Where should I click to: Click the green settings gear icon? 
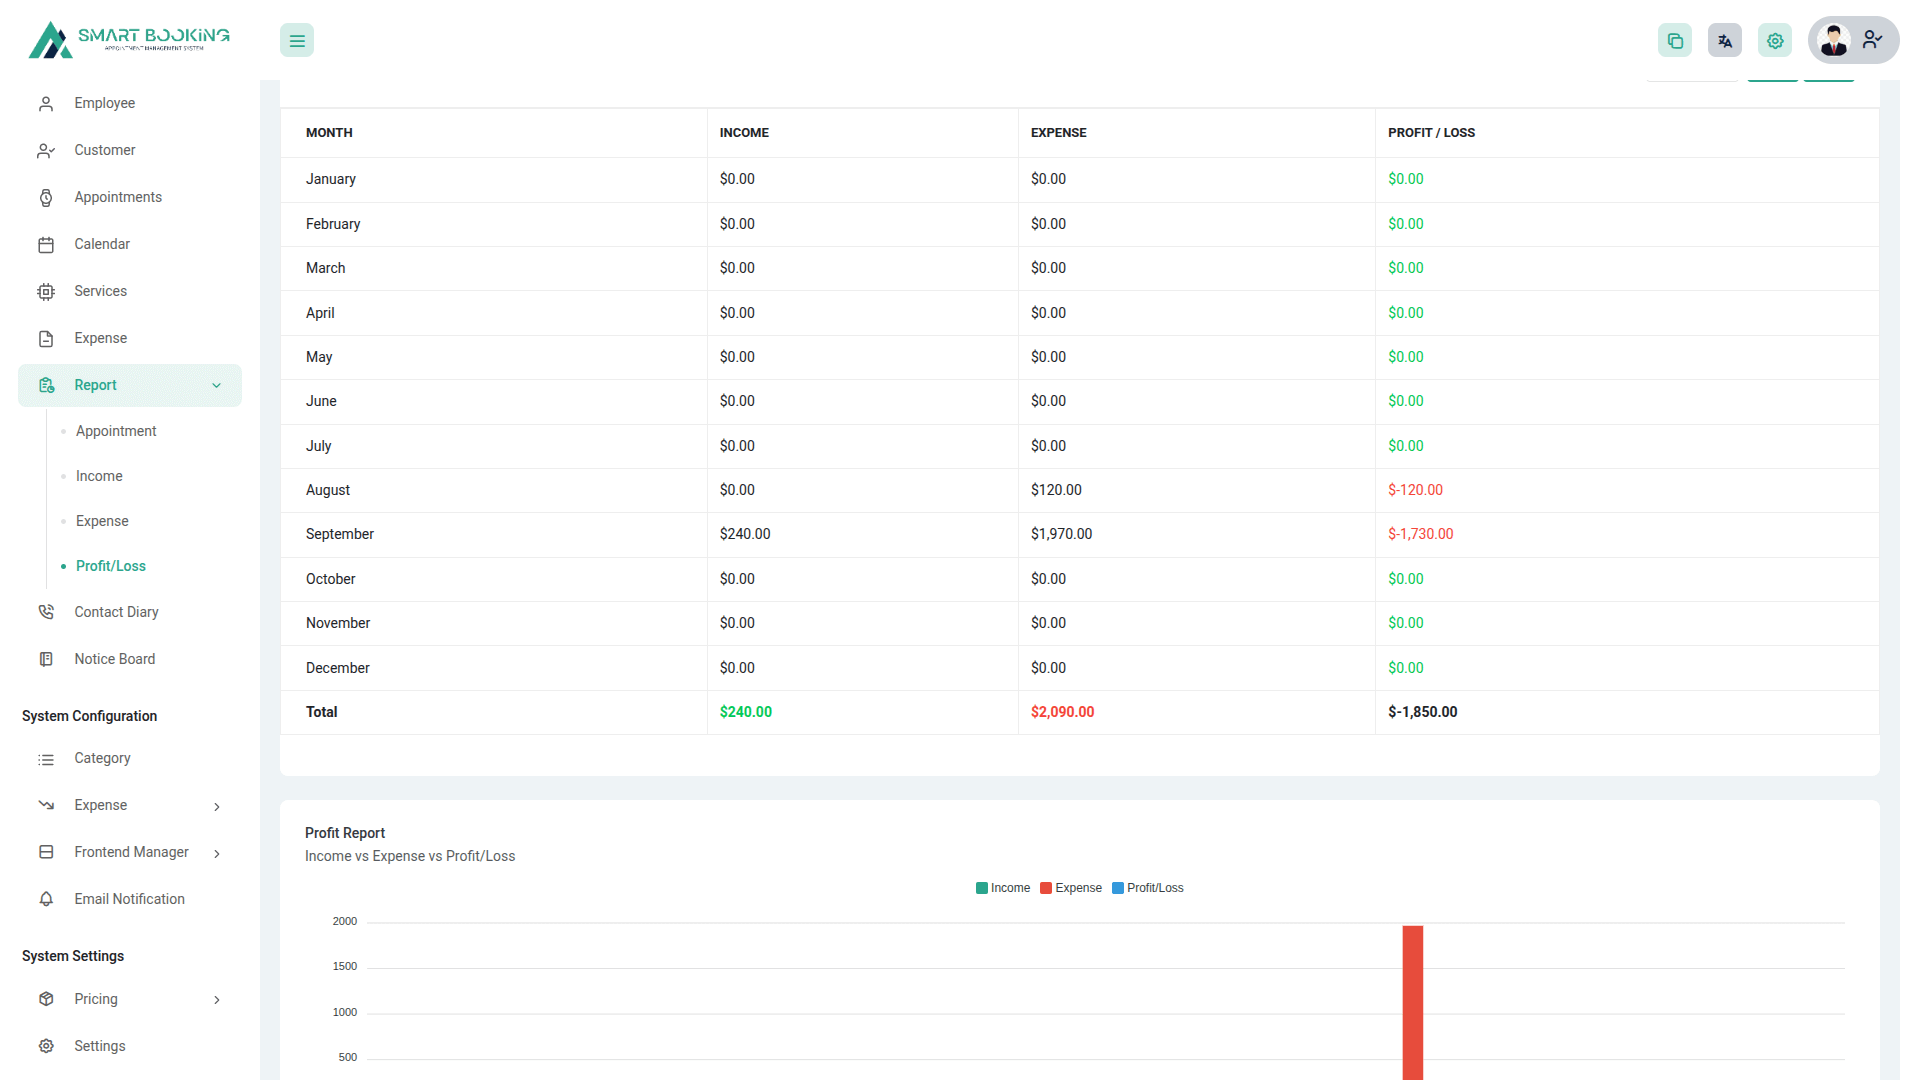coord(1775,41)
